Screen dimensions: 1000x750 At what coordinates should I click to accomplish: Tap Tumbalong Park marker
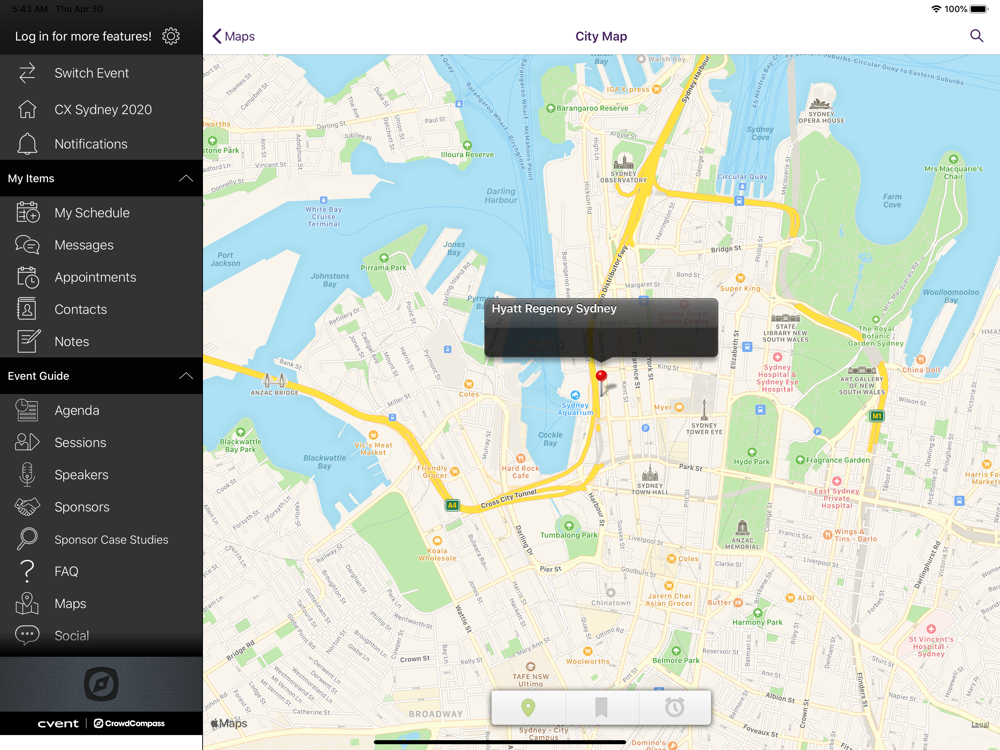pyautogui.click(x=569, y=526)
